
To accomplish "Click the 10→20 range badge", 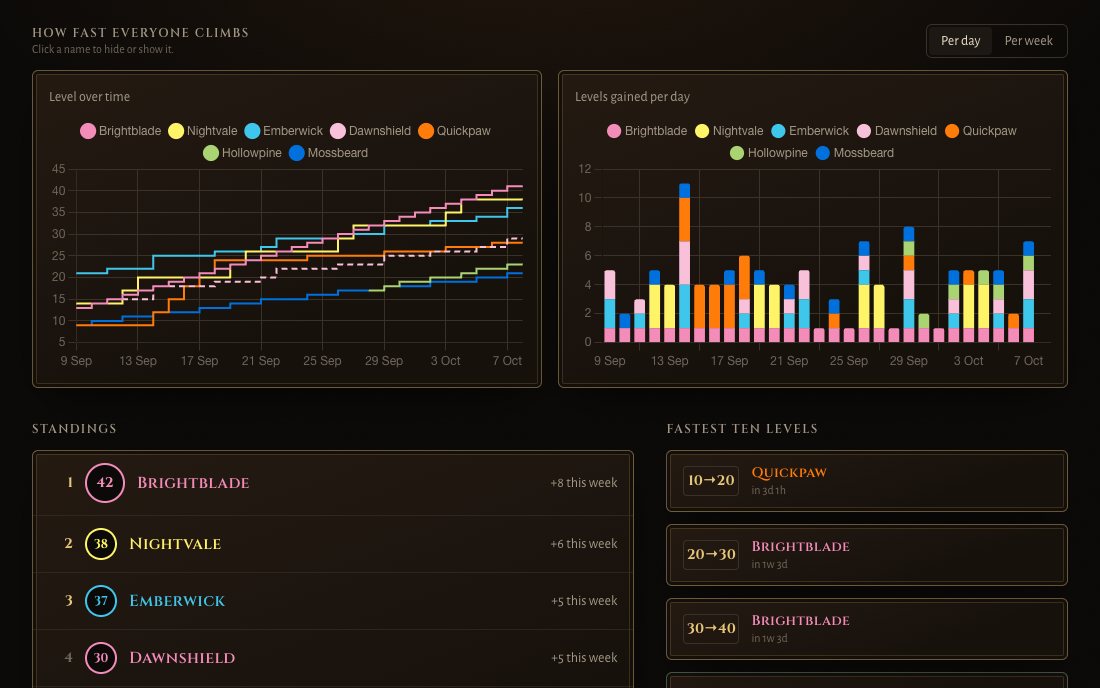I will (711, 480).
